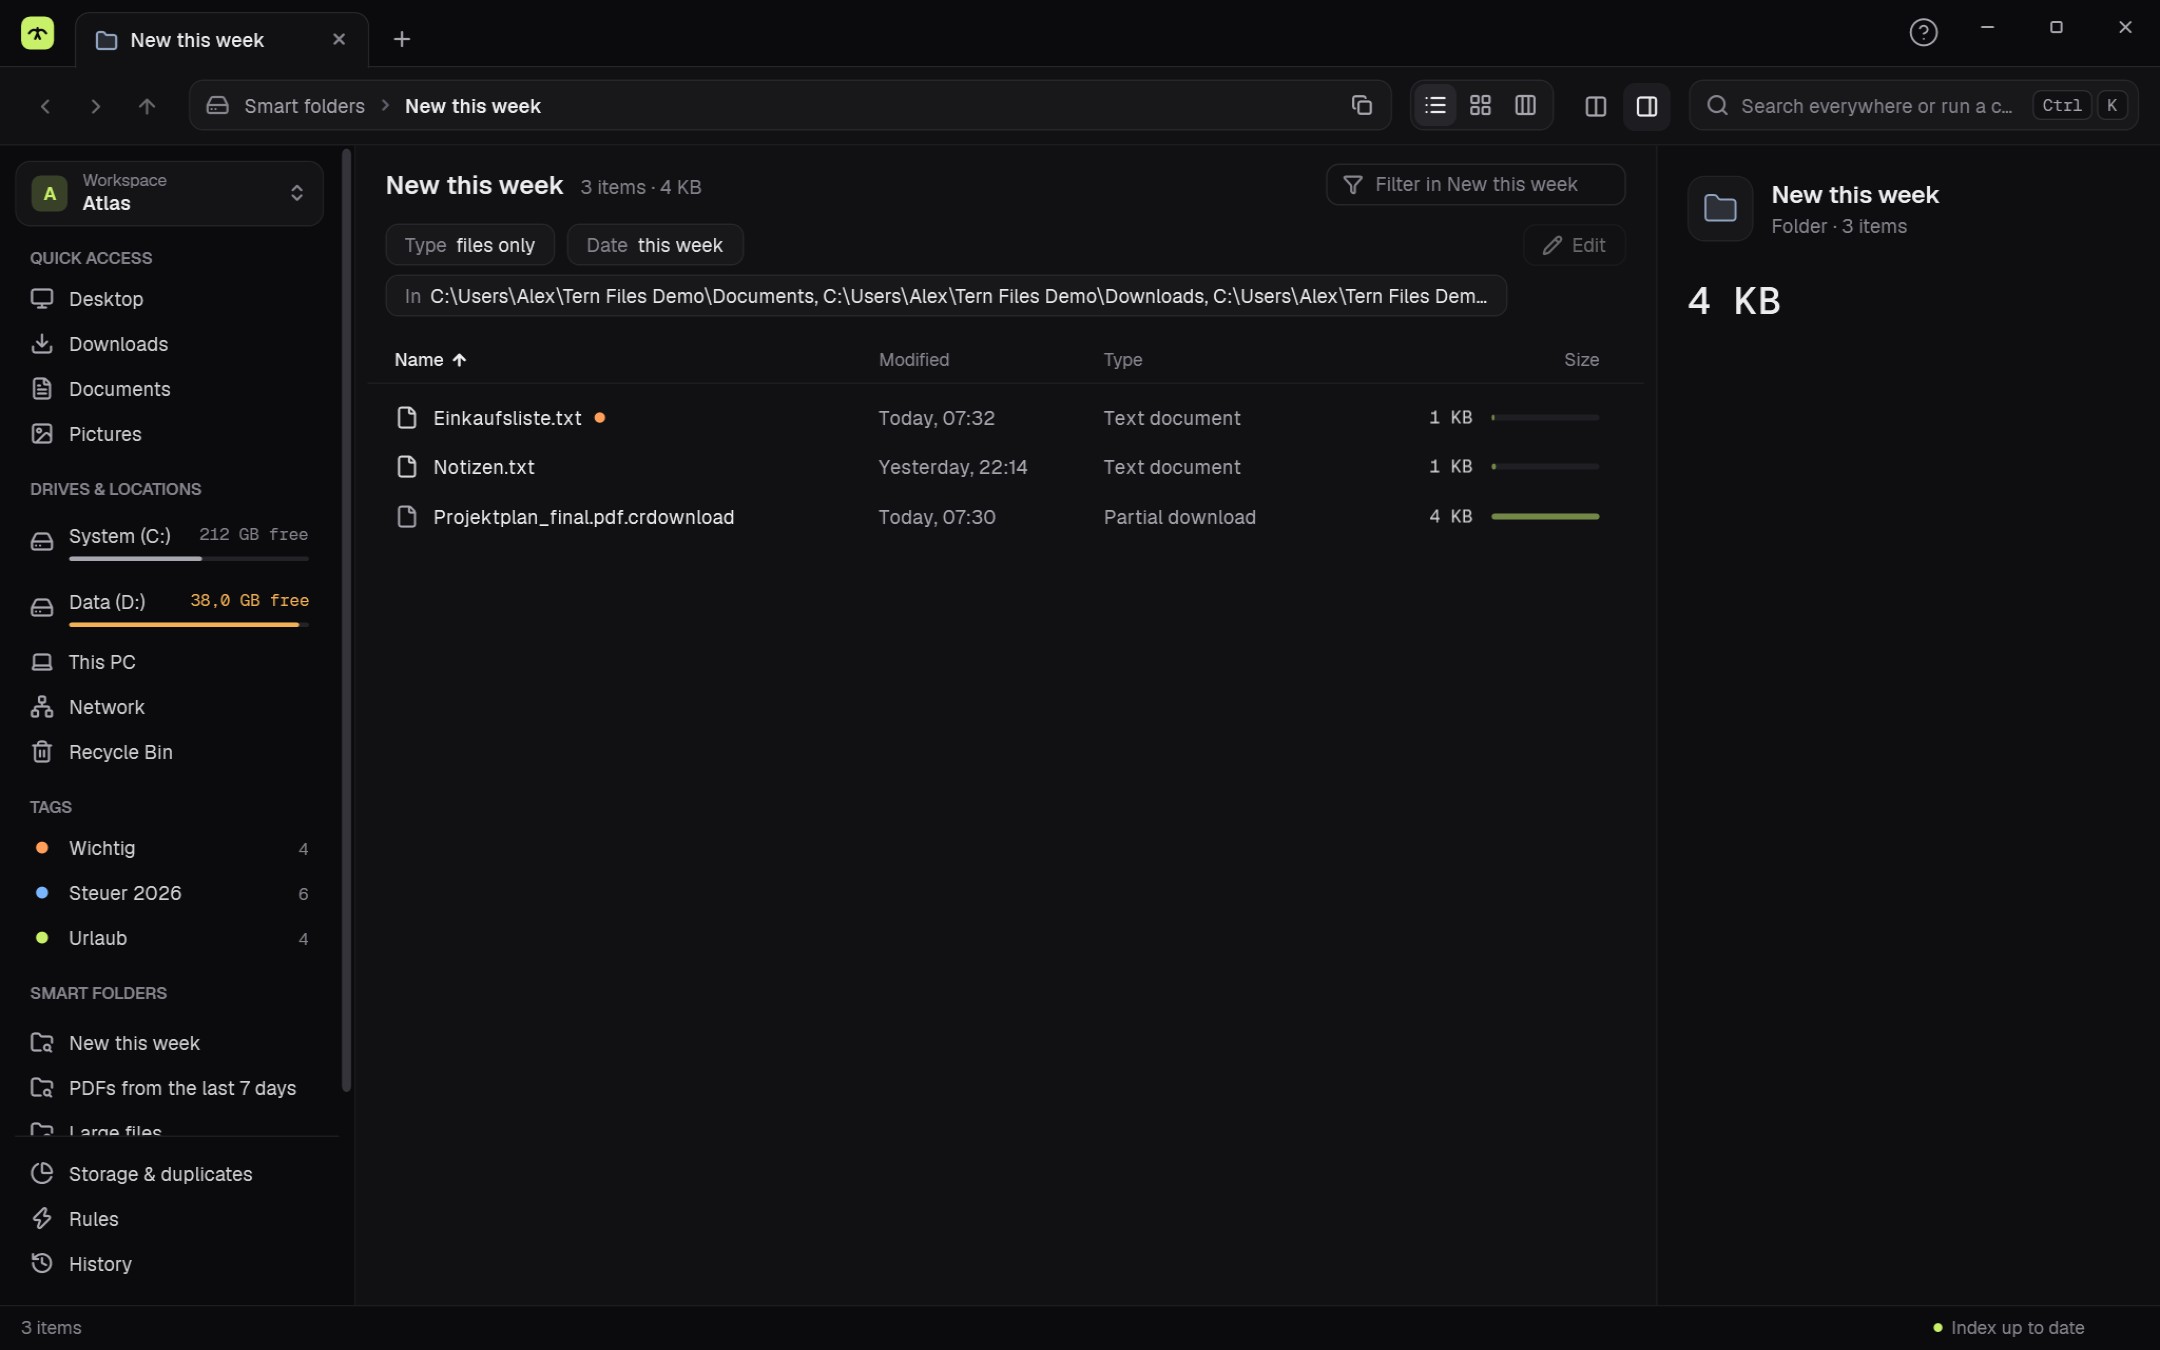Switch to list view
2160x1350 pixels.
tap(1435, 105)
